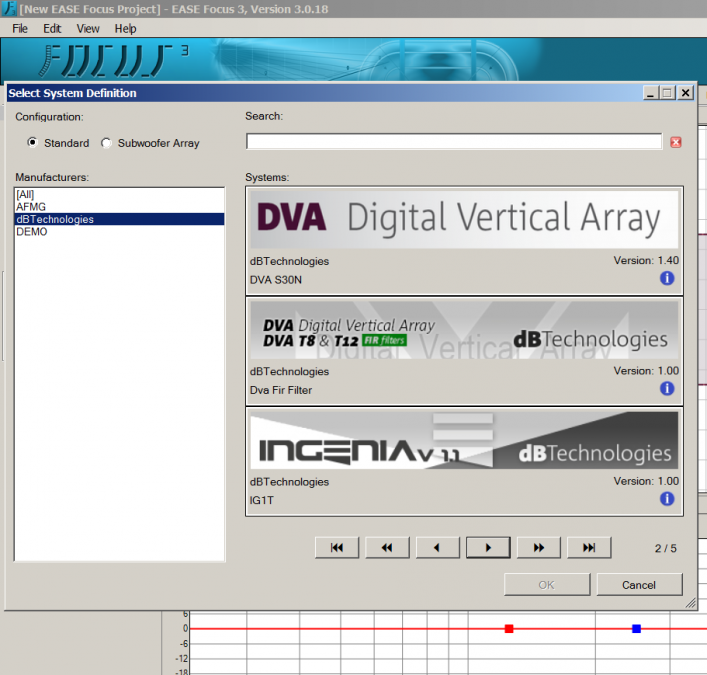
Task: Choose the INGENIA v1.1 system banner
Action: [464, 440]
